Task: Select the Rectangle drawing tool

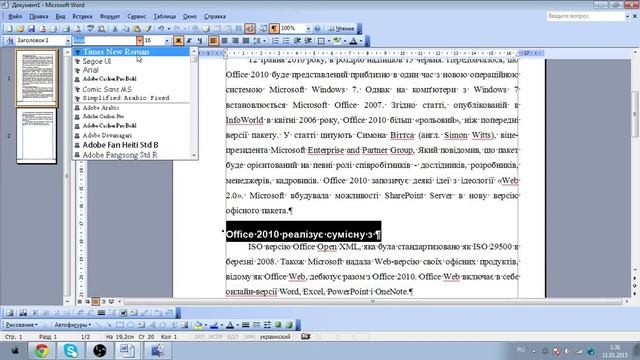Action: [120, 325]
